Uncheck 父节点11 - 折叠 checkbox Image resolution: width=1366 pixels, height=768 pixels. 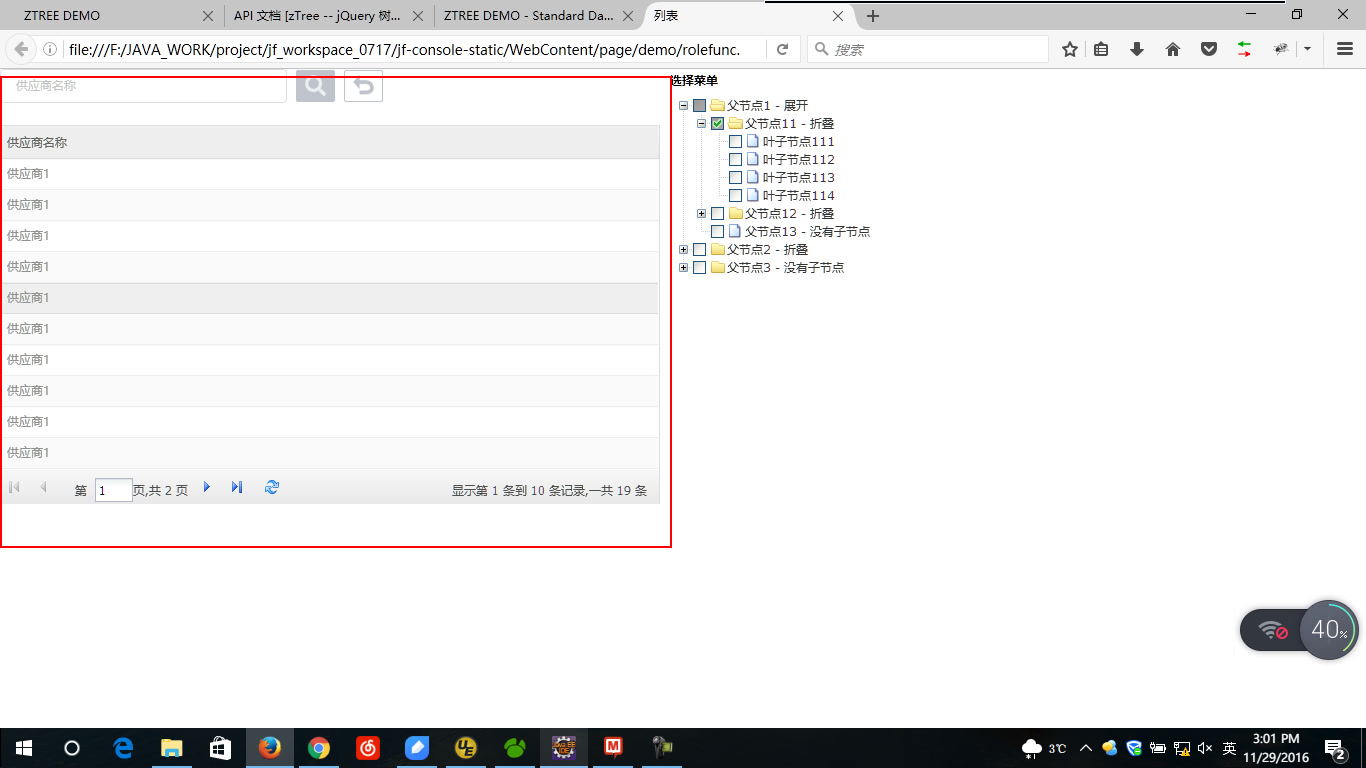[717, 124]
